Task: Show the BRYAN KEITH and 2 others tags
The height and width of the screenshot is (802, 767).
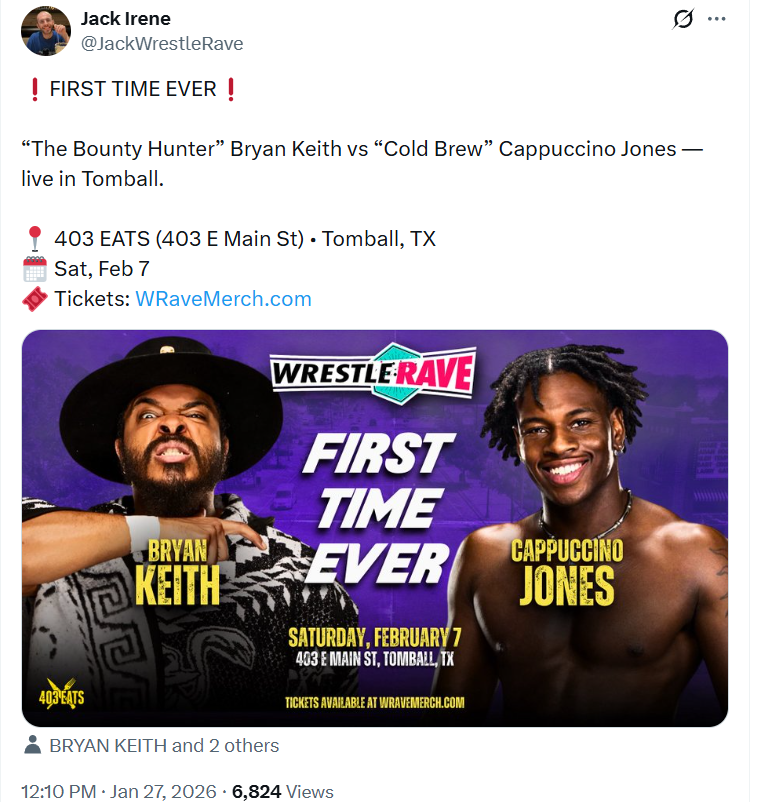Action: click(x=164, y=745)
